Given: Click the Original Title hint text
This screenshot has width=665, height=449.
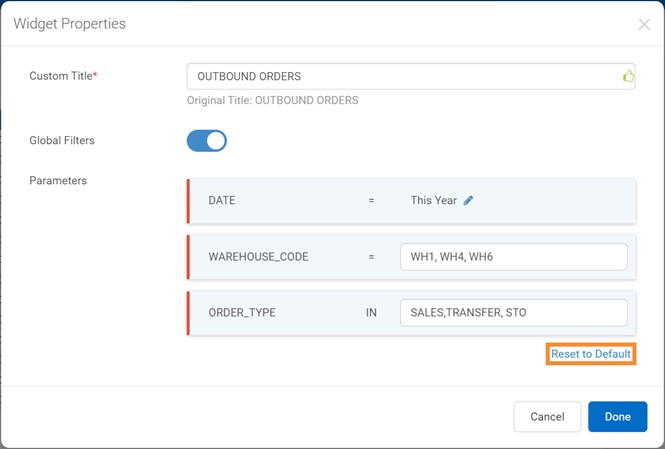Looking at the screenshot, I should pos(272,100).
